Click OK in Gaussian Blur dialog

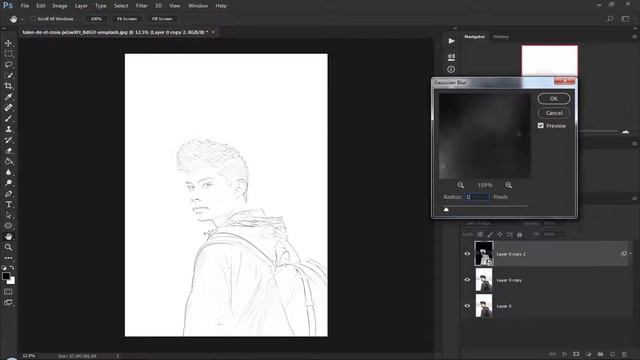click(554, 99)
